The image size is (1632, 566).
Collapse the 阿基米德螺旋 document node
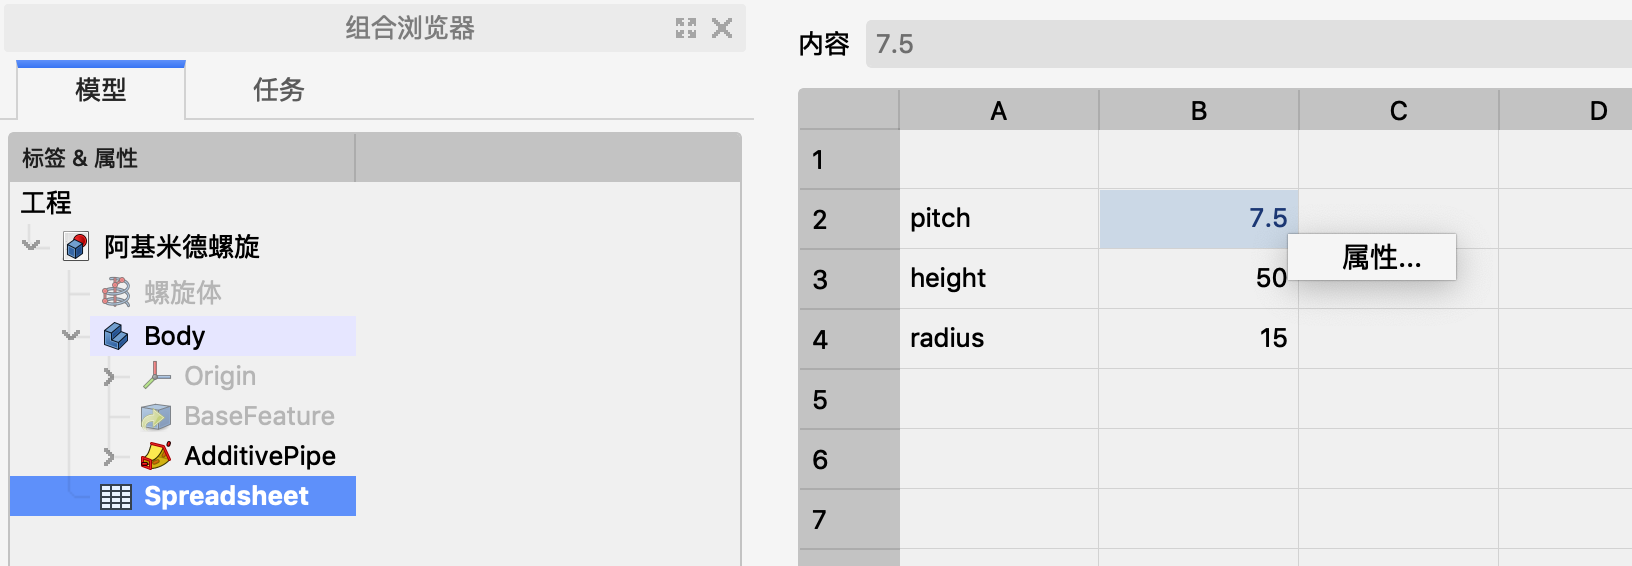(33, 246)
